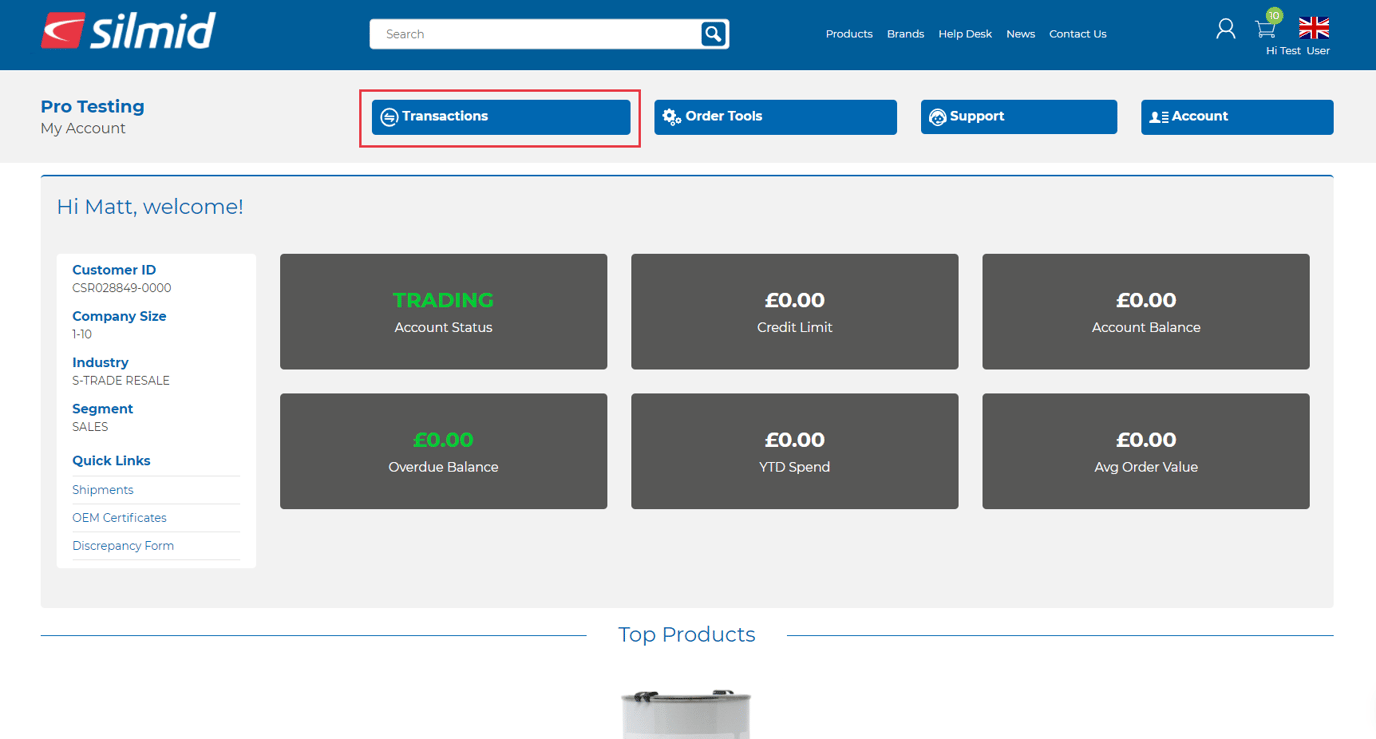Click the Pro Testing heading
The width and height of the screenshot is (1376, 739).
tap(92, 106)
